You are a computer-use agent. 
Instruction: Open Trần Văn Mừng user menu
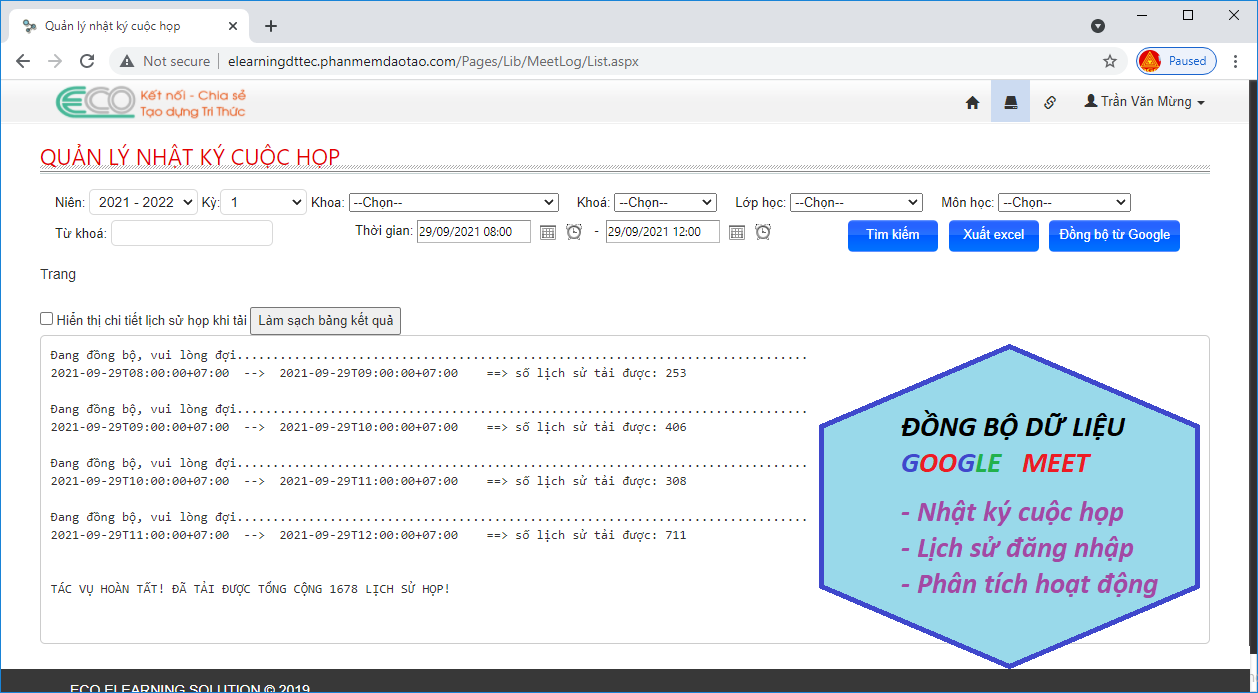point(1144,102)
